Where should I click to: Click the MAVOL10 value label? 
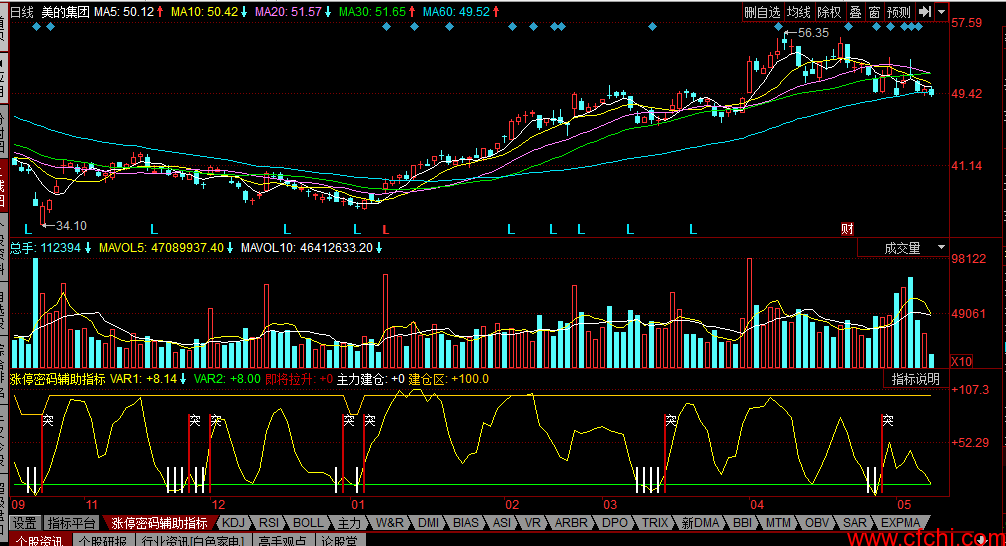[307, 248]
